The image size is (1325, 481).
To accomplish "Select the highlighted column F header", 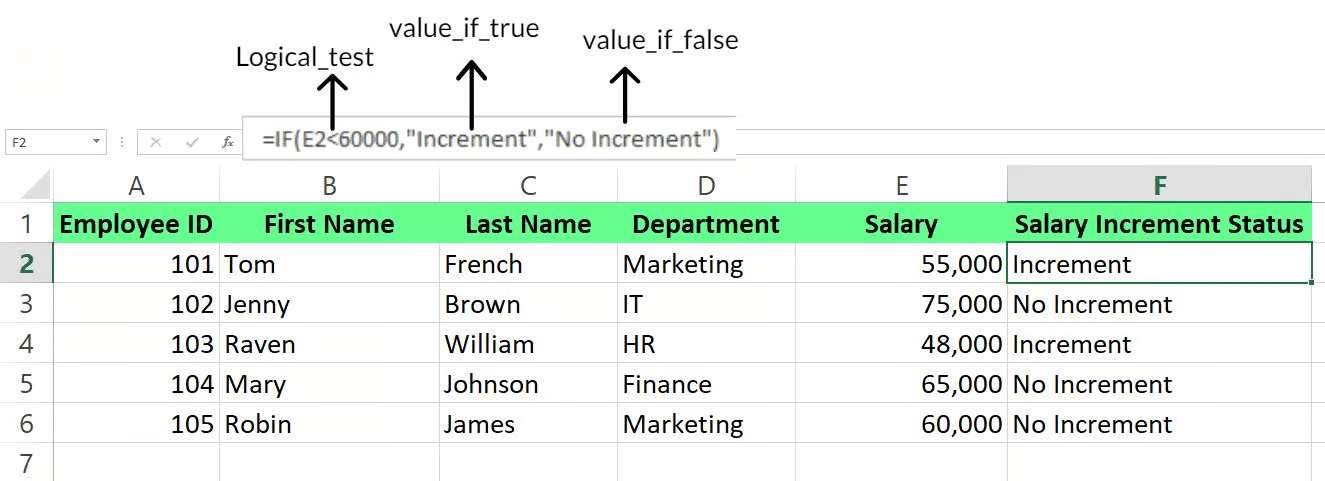I will [x=1159, y=185].
